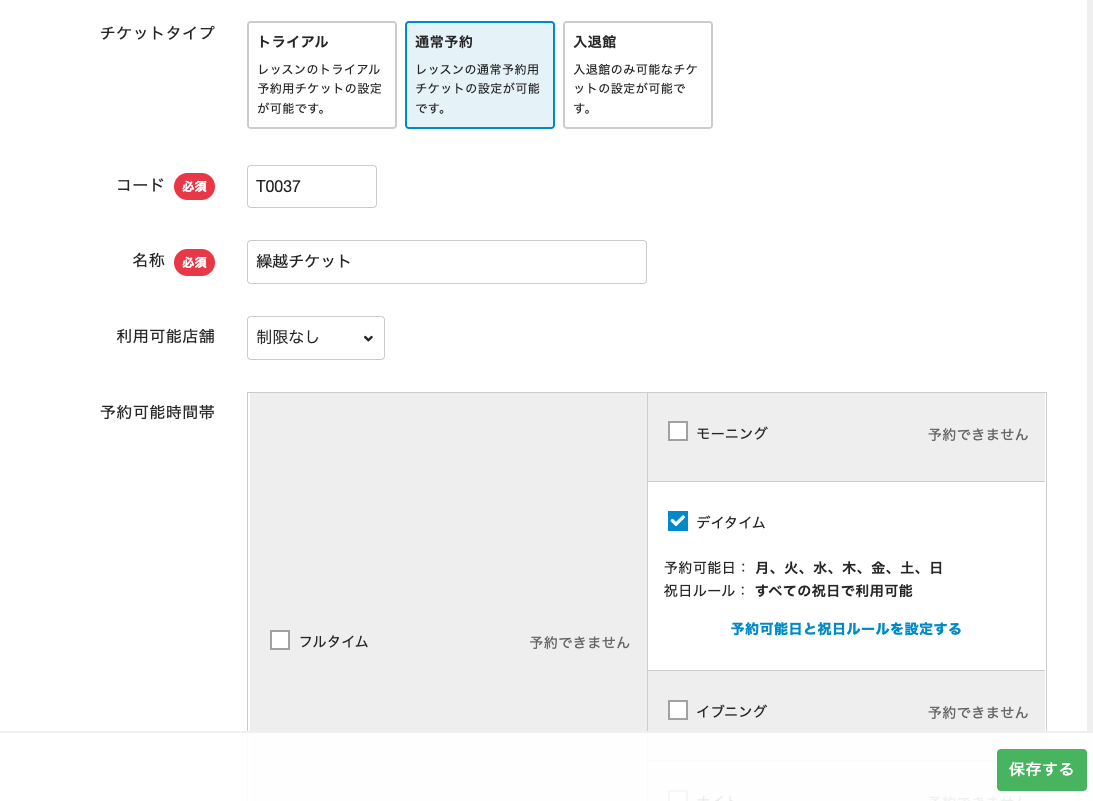
Task: Click the page's vertical scrollbar on right
Action: (x=1089, y=300)
